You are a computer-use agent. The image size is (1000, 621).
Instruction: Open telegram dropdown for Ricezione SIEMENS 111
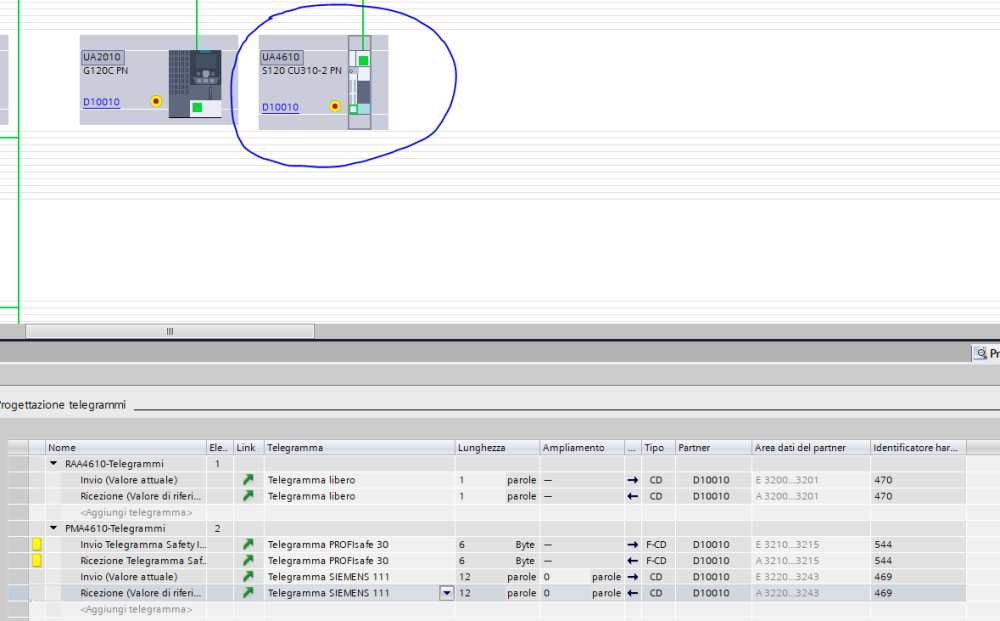446,593
